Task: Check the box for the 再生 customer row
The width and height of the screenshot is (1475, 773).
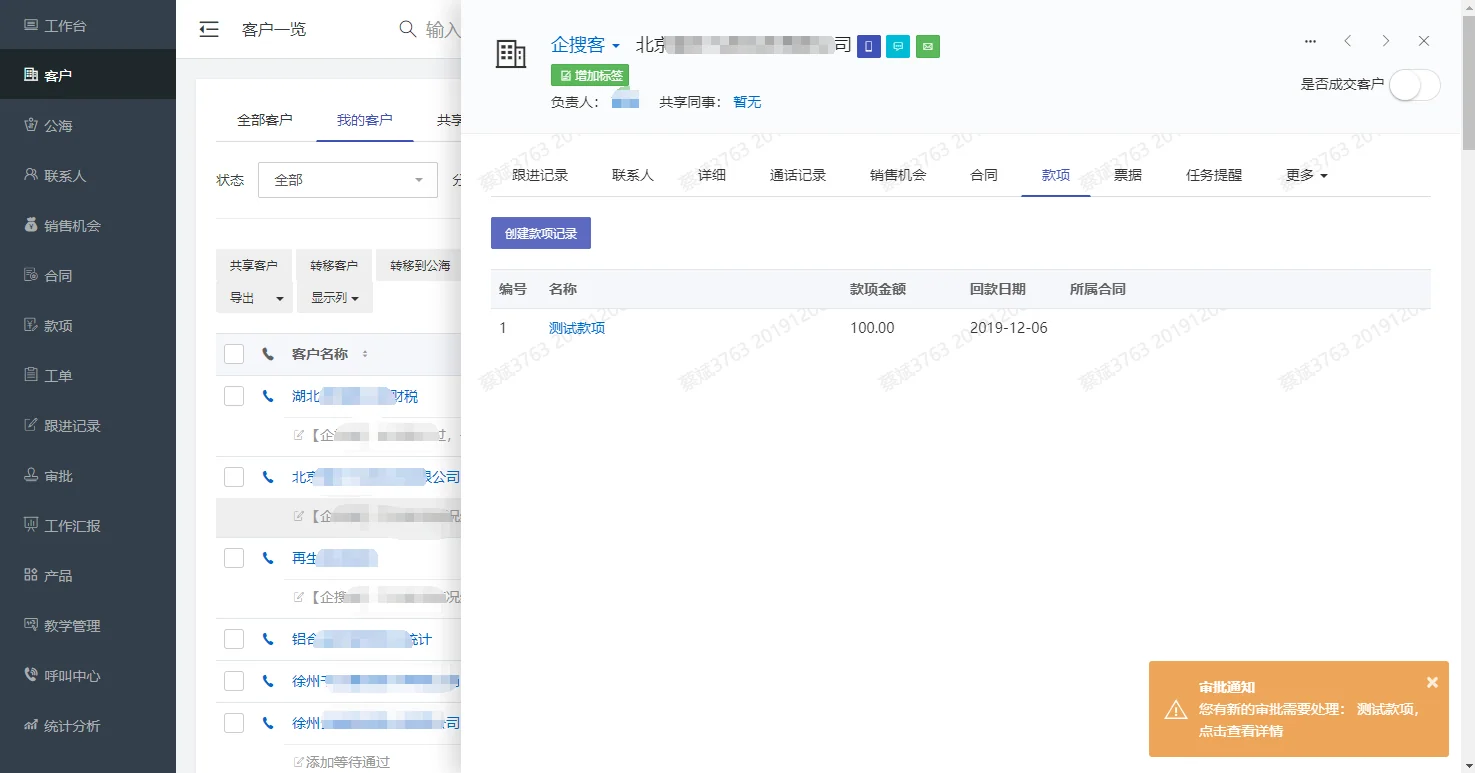Action: pos(234,558)
